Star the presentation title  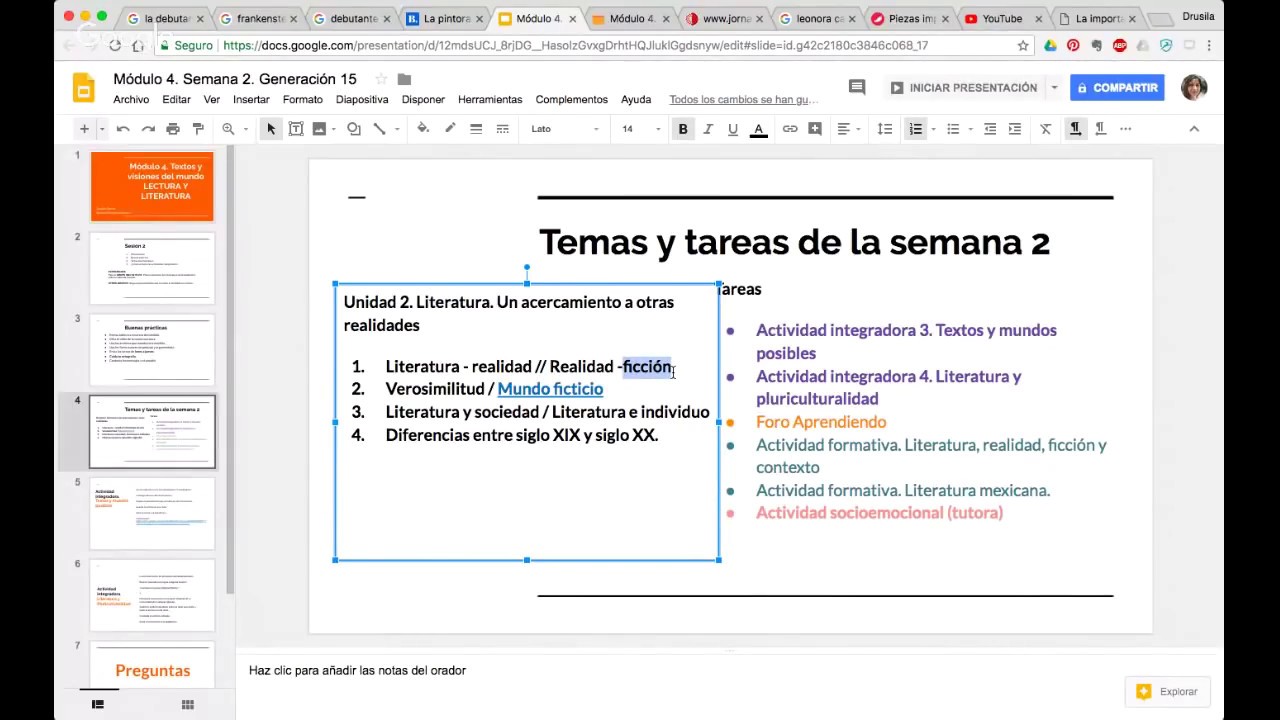[381, 80]
